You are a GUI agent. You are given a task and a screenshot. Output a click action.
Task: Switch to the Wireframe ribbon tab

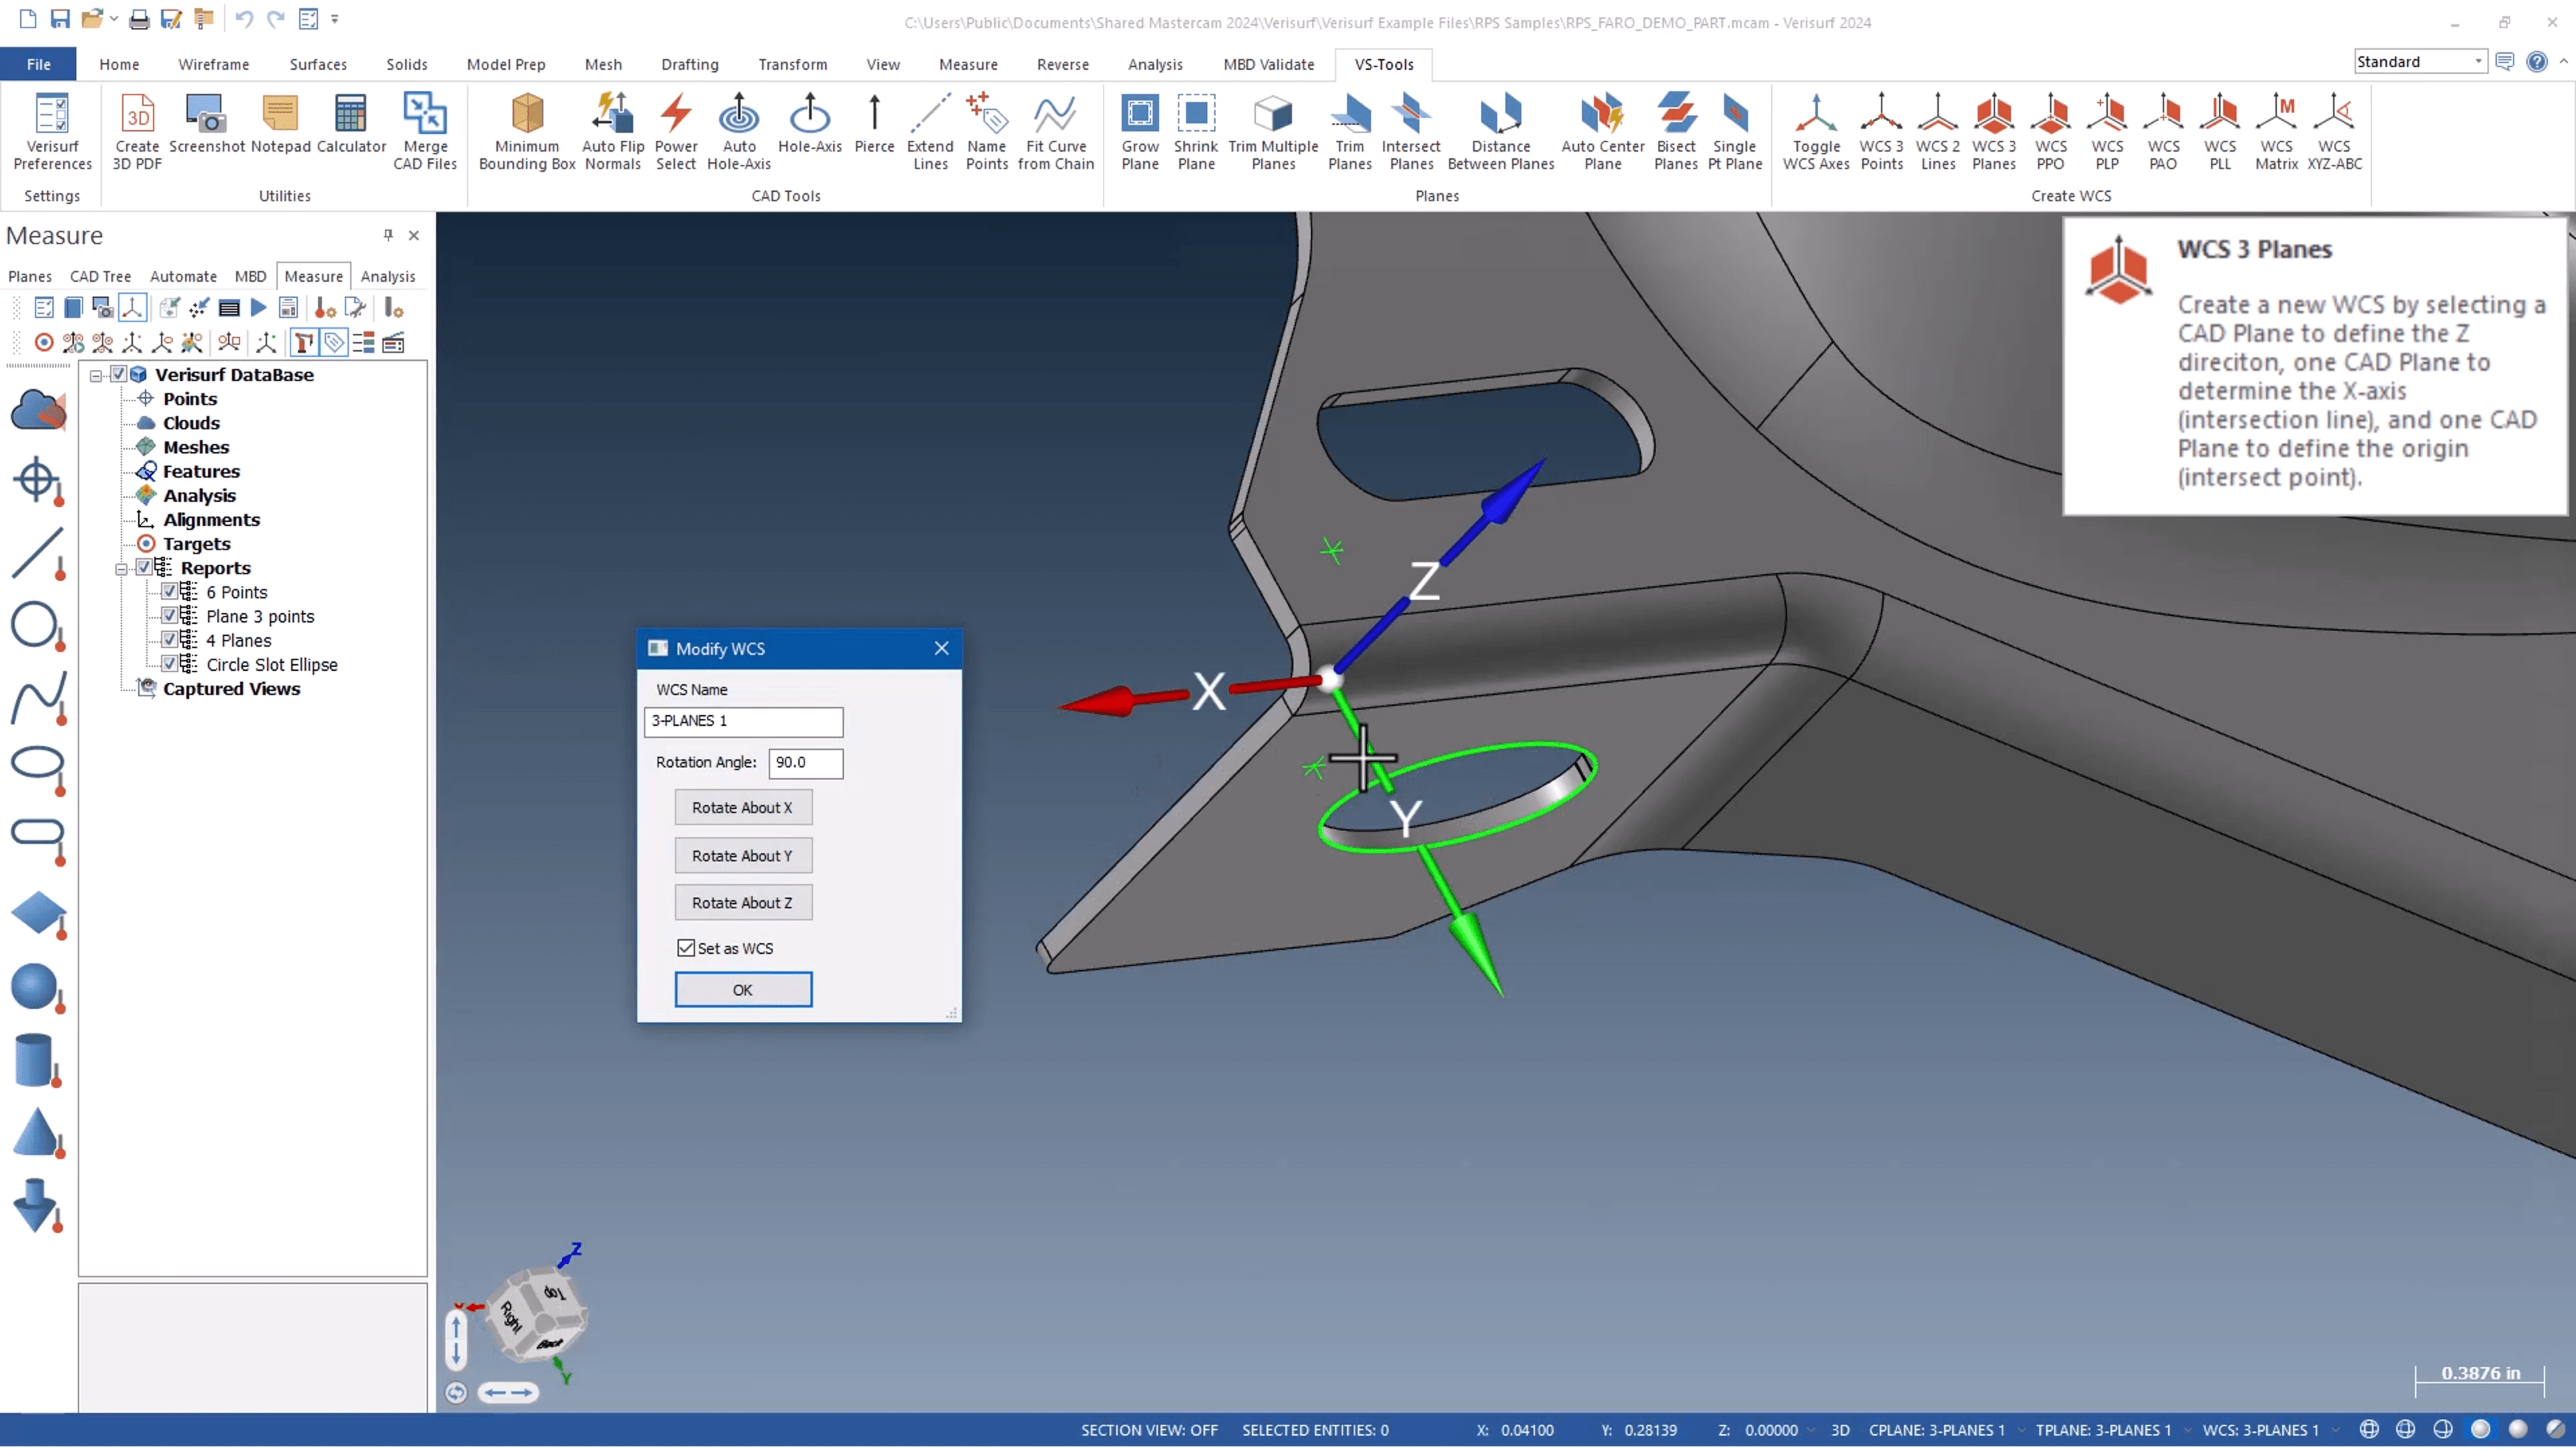coord(213,64)
